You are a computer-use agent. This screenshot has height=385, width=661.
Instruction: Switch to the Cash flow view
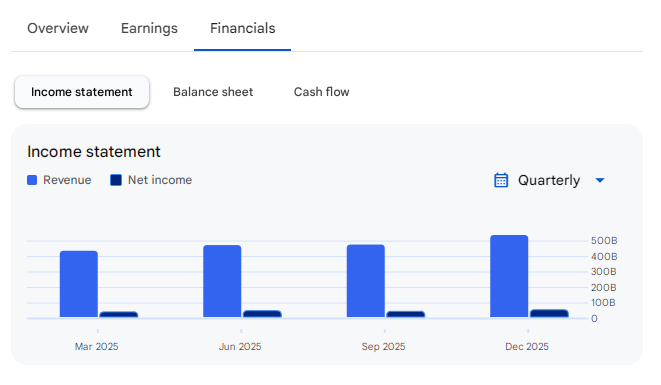tap(321, 92)
